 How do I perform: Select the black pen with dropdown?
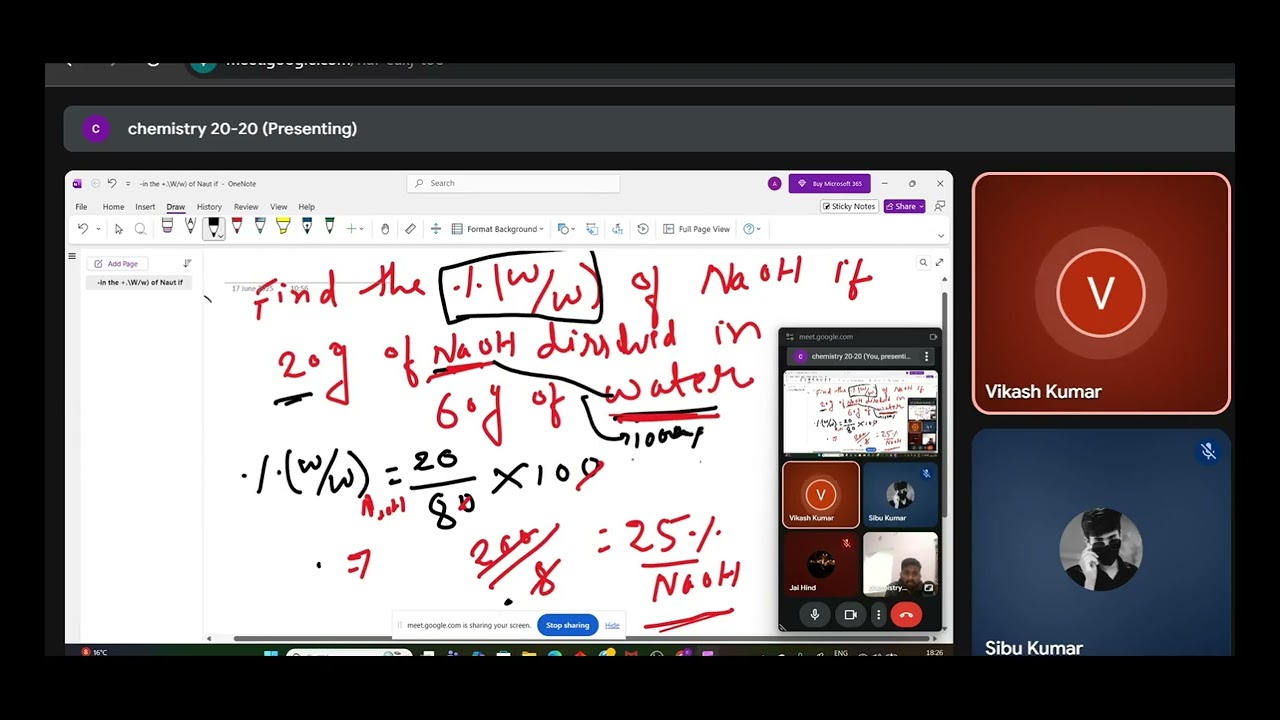(213, 229)
